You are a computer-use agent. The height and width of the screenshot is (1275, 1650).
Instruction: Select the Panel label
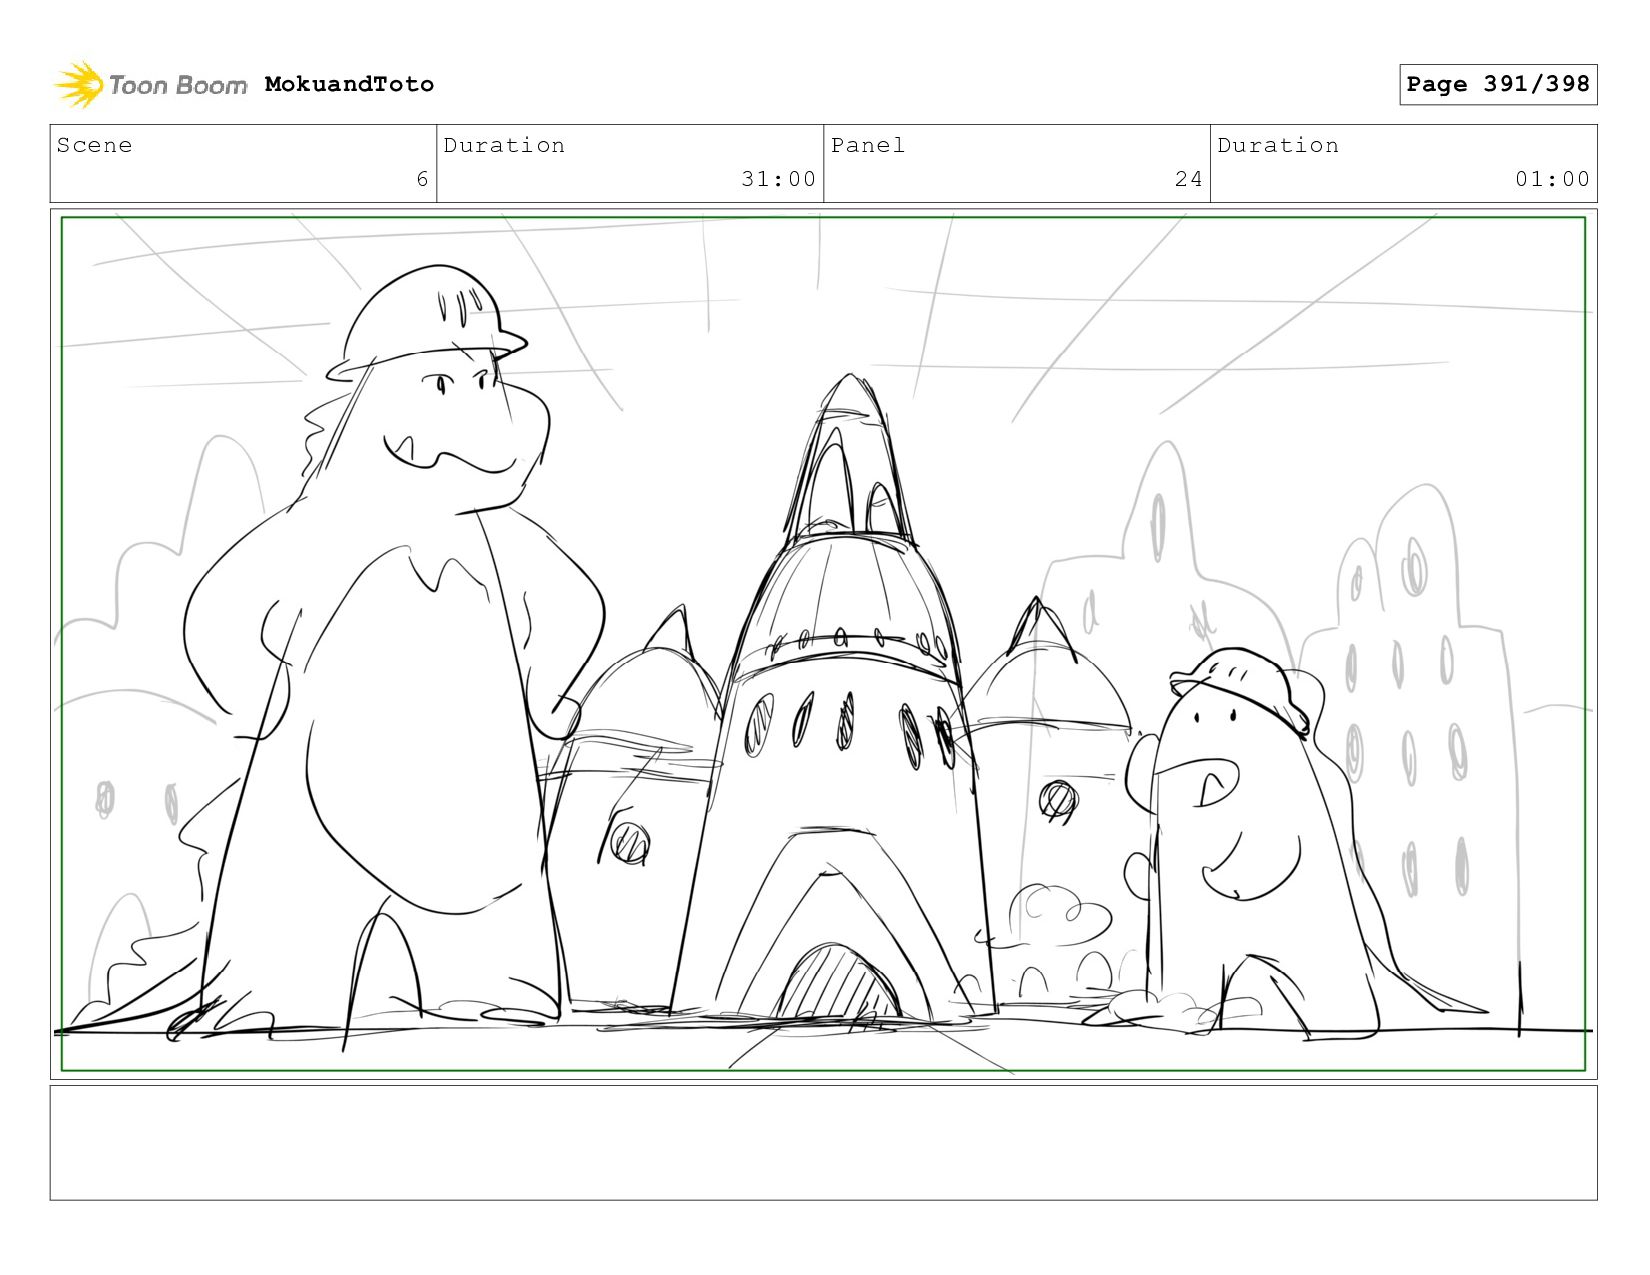[x=867, y=145]
